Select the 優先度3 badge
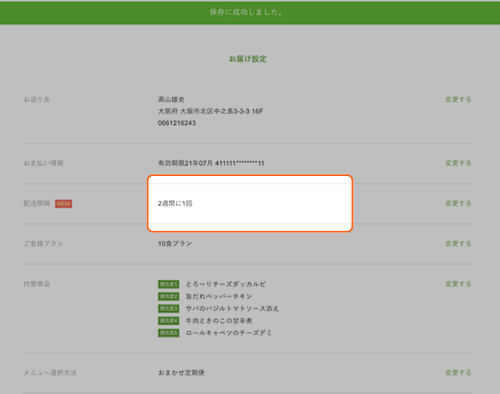Image resolution: width=500 pixels, height=394 pixels. (168, 309)
